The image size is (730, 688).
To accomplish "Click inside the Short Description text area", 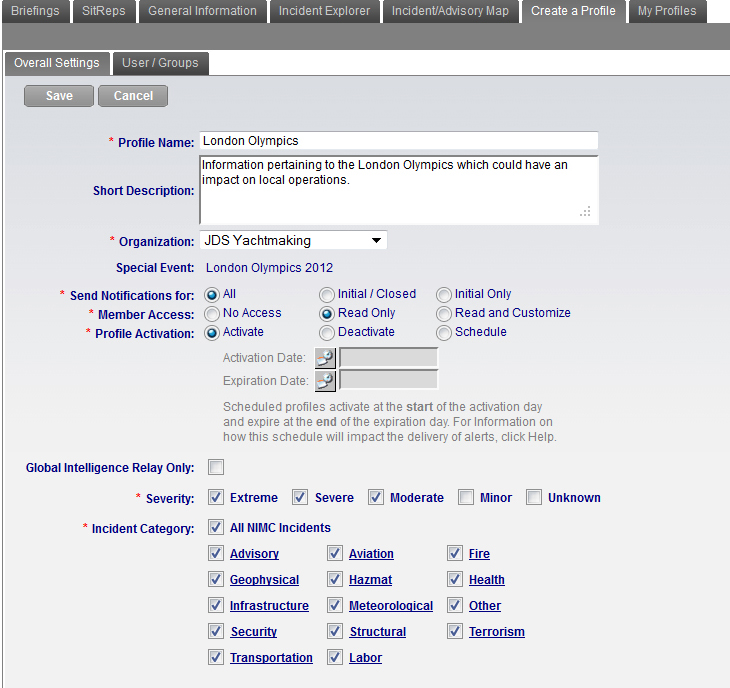I will [x=398, y=190].
